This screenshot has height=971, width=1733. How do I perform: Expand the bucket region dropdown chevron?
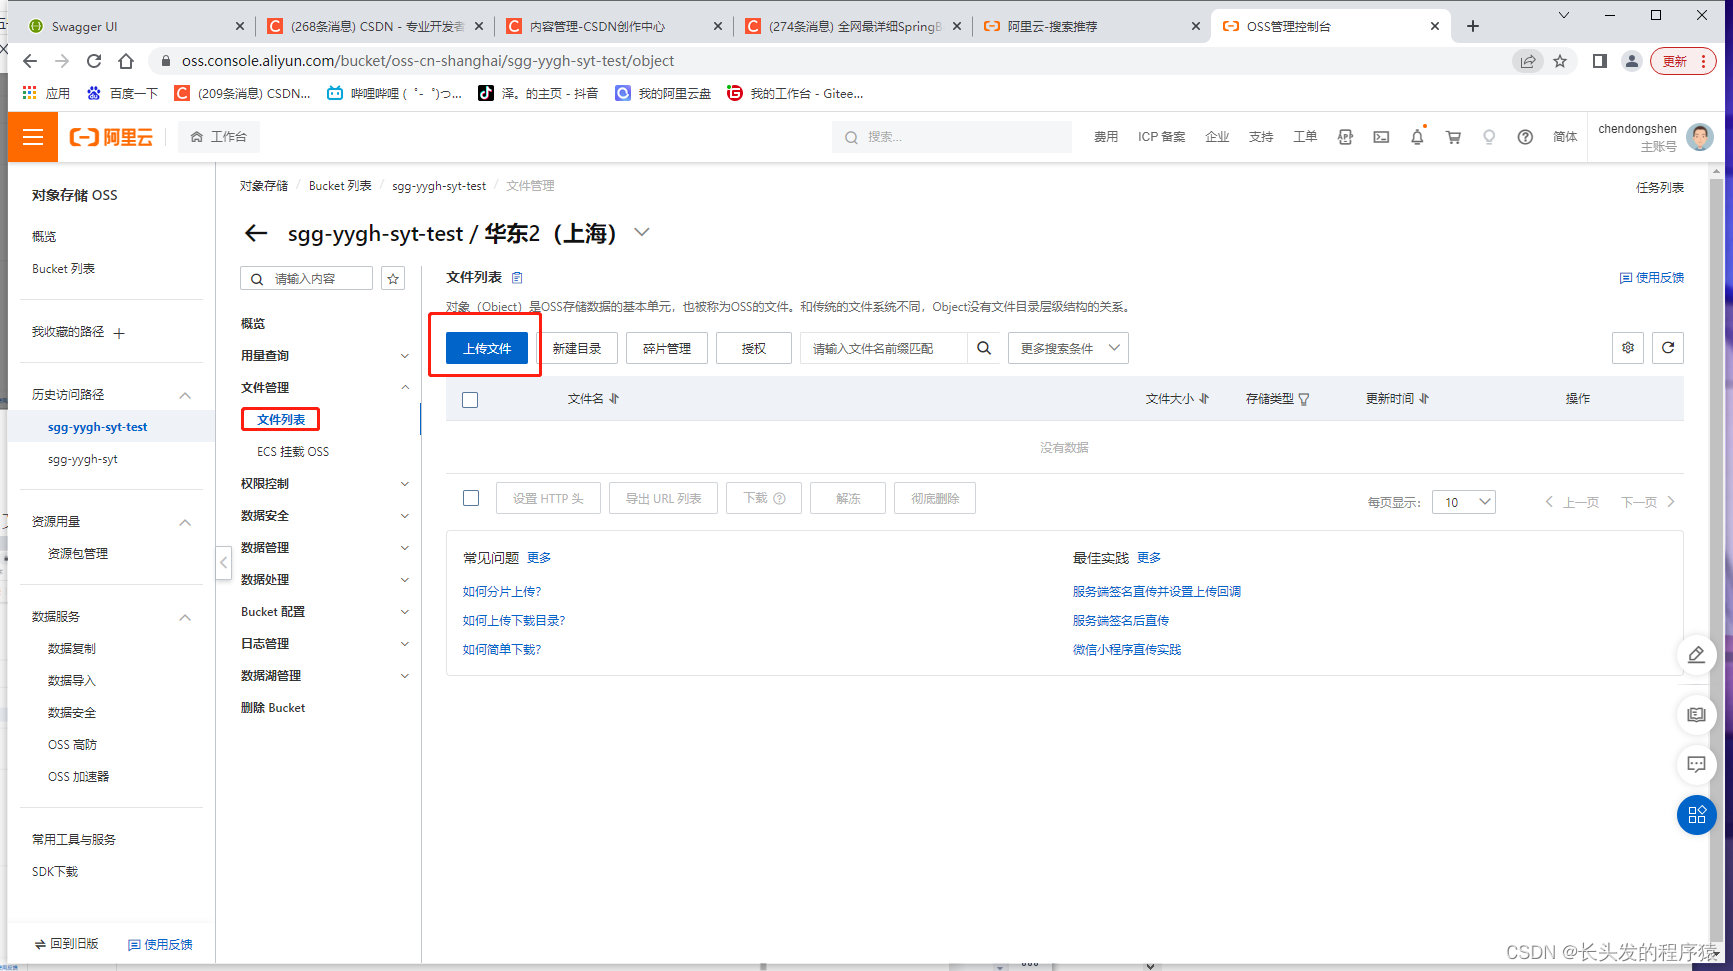coord(642,233)
